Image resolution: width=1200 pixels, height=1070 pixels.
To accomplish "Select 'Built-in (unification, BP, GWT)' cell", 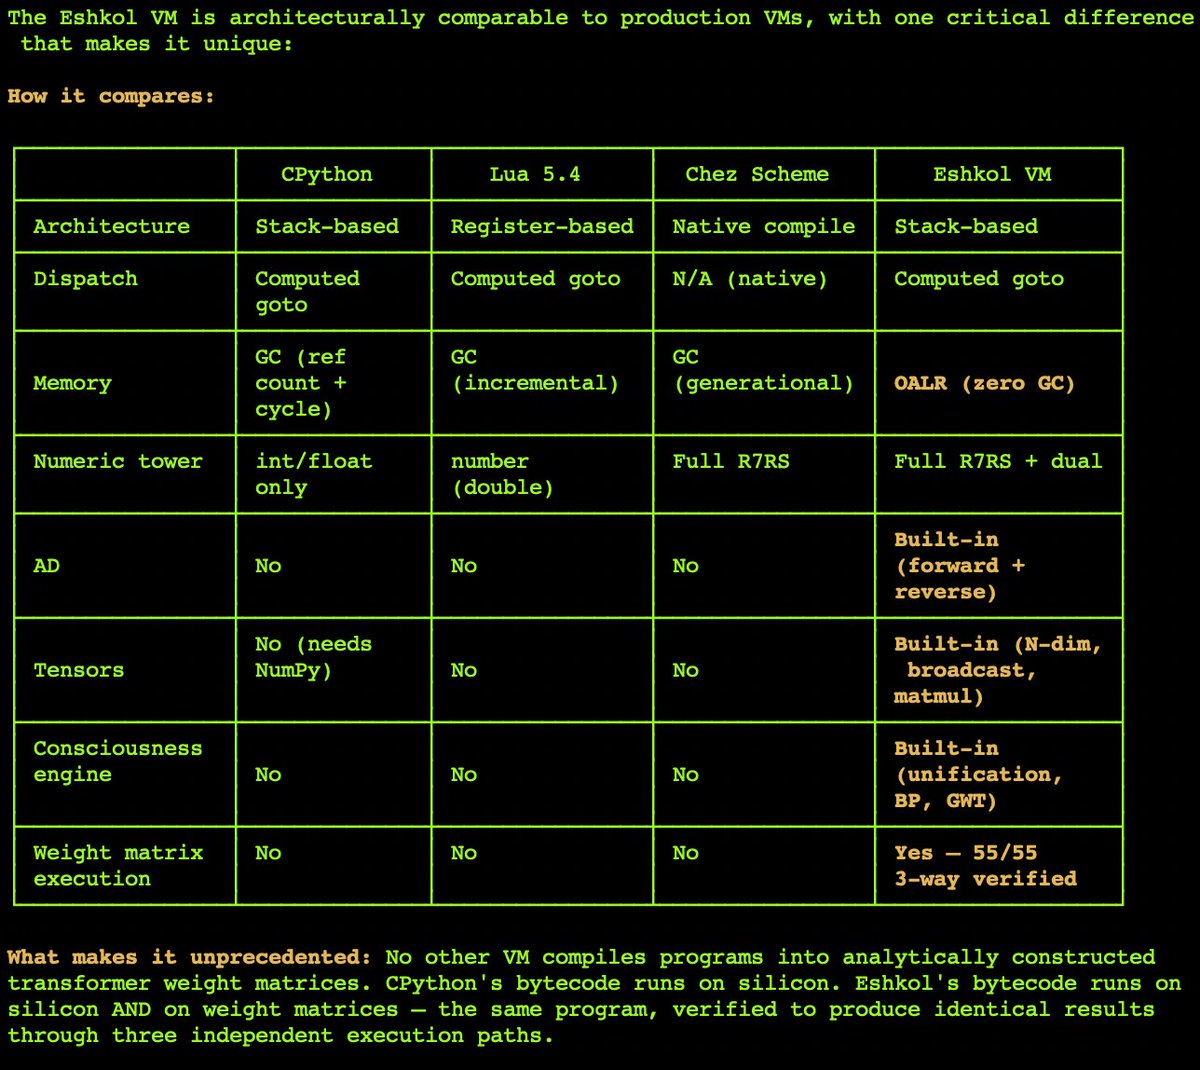I will [979, 775].
